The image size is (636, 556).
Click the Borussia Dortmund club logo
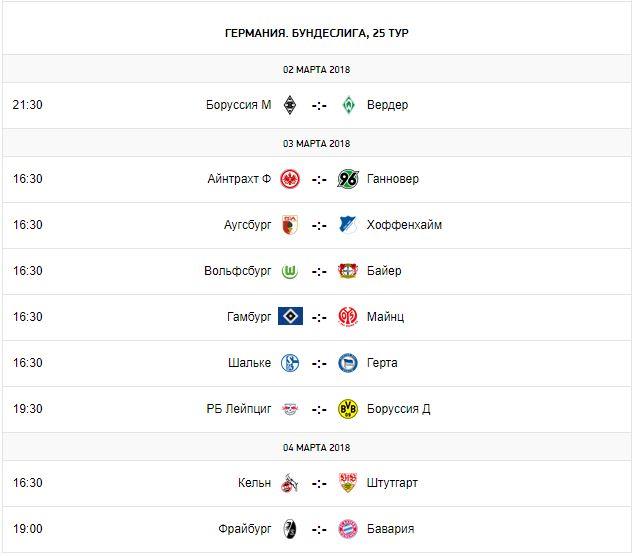click(x=348, y=409)
